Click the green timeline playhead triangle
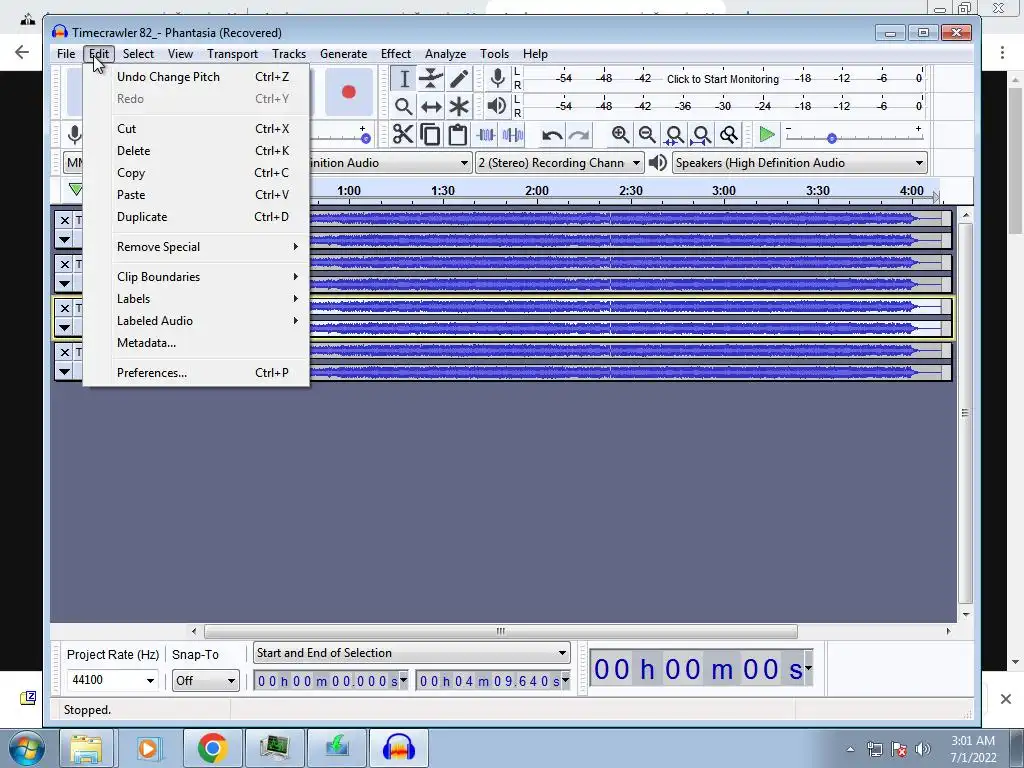The width and height of the screenshot is (1024, 768). pyautogui.click(x=76, y=190)
